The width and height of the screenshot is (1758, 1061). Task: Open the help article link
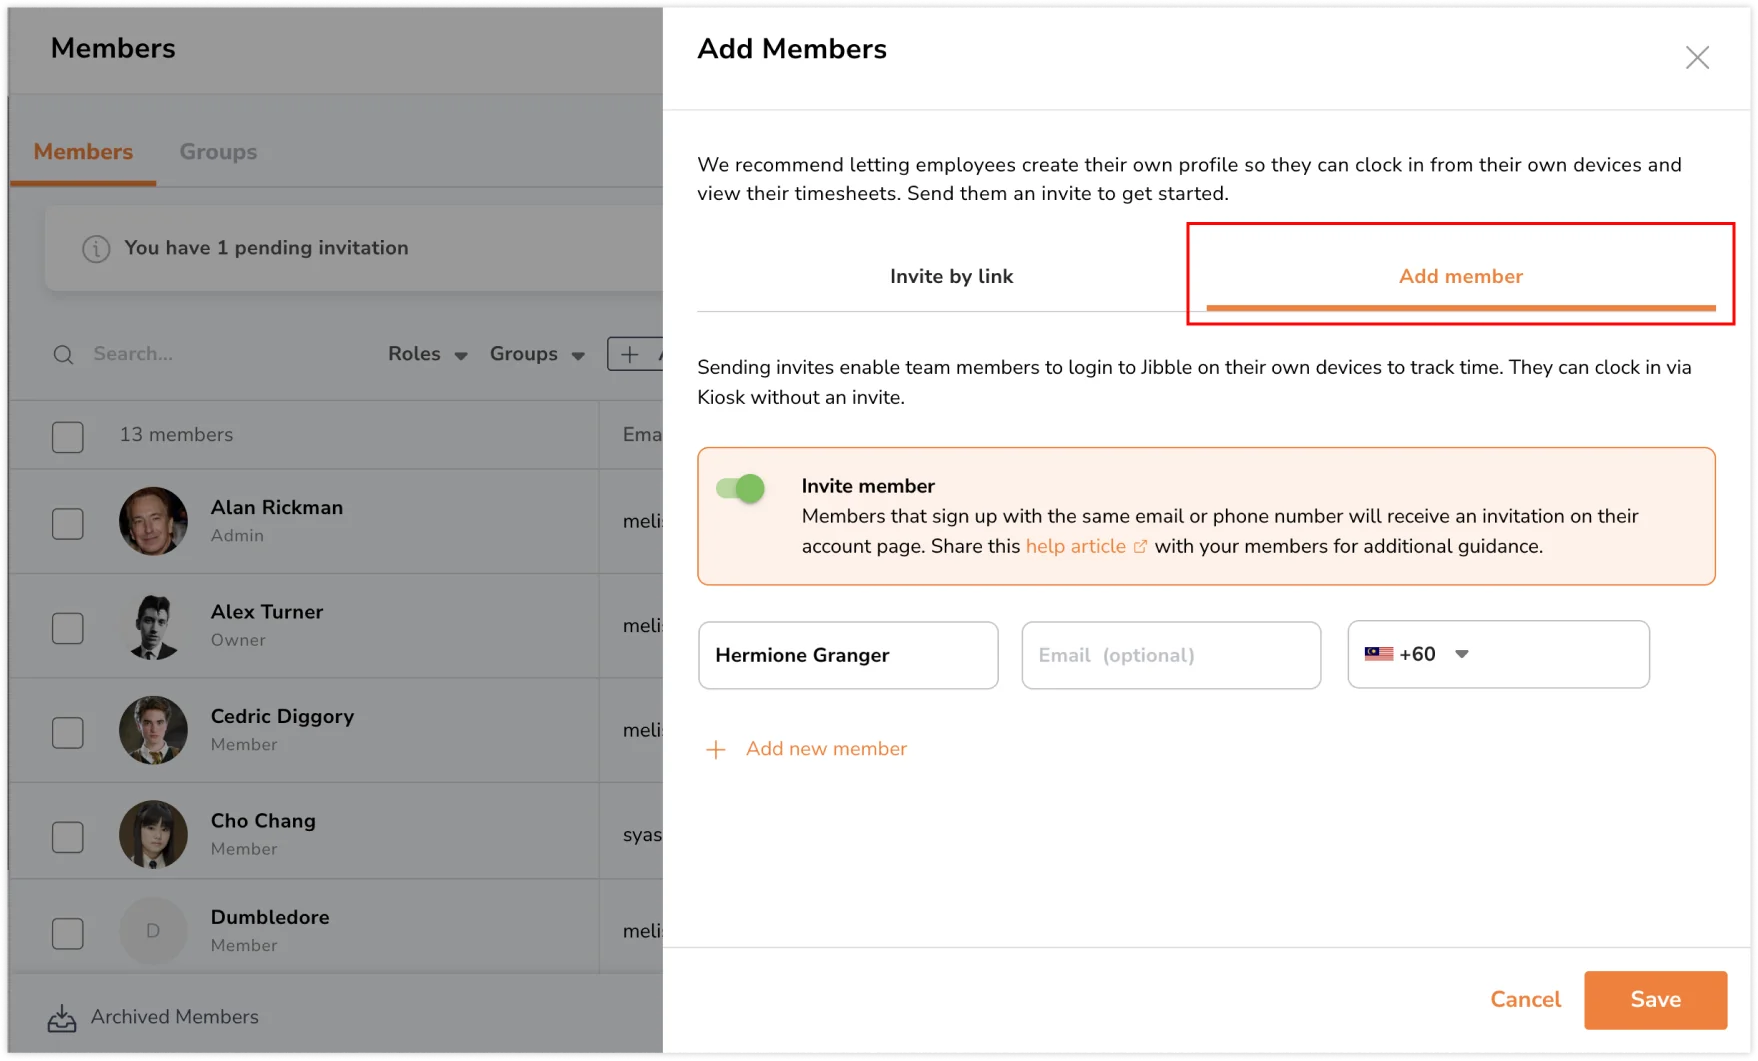pos(1075,546)
